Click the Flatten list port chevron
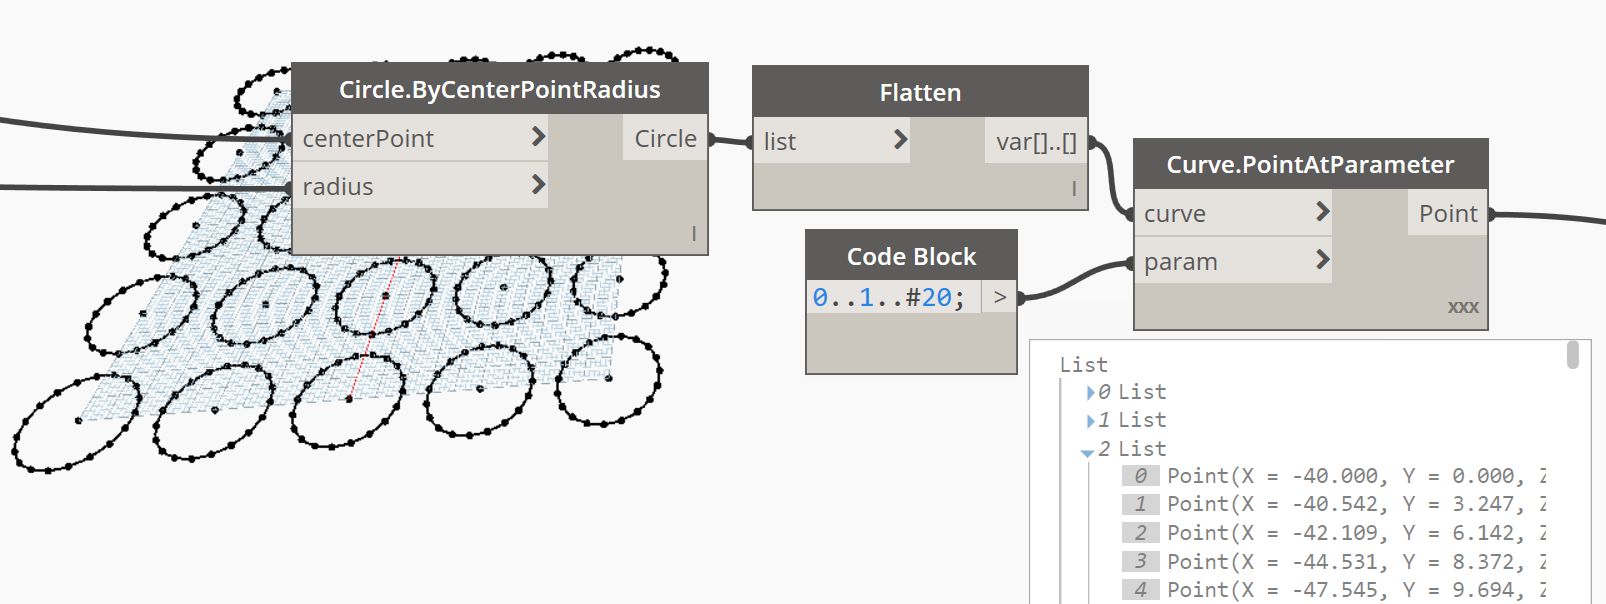 pos(900,140)
